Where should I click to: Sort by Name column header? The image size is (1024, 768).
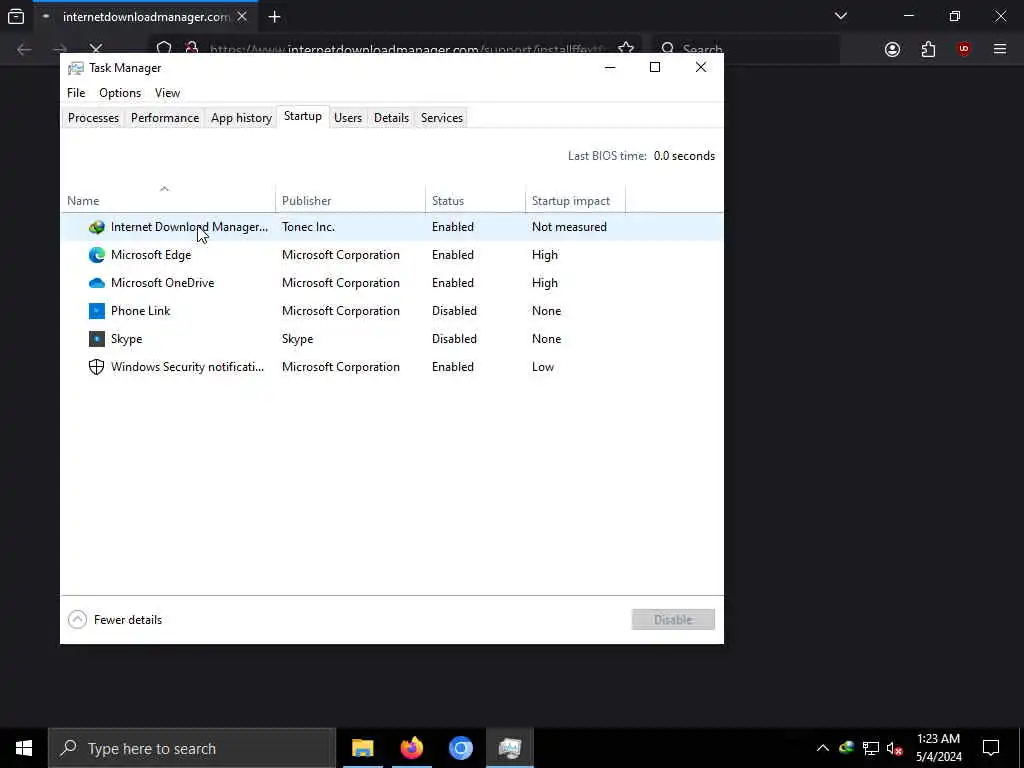coord(168,200)
